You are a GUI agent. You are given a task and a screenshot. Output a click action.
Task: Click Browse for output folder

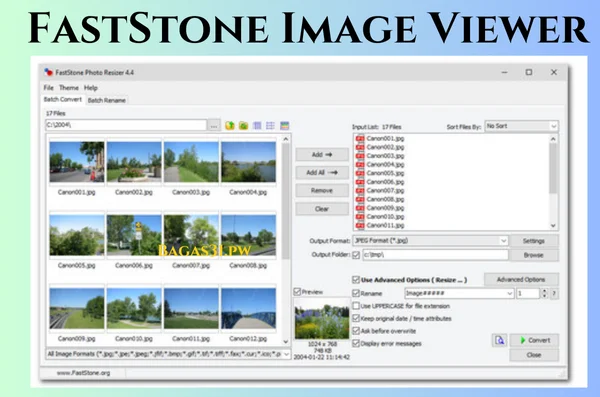(534, 255)
